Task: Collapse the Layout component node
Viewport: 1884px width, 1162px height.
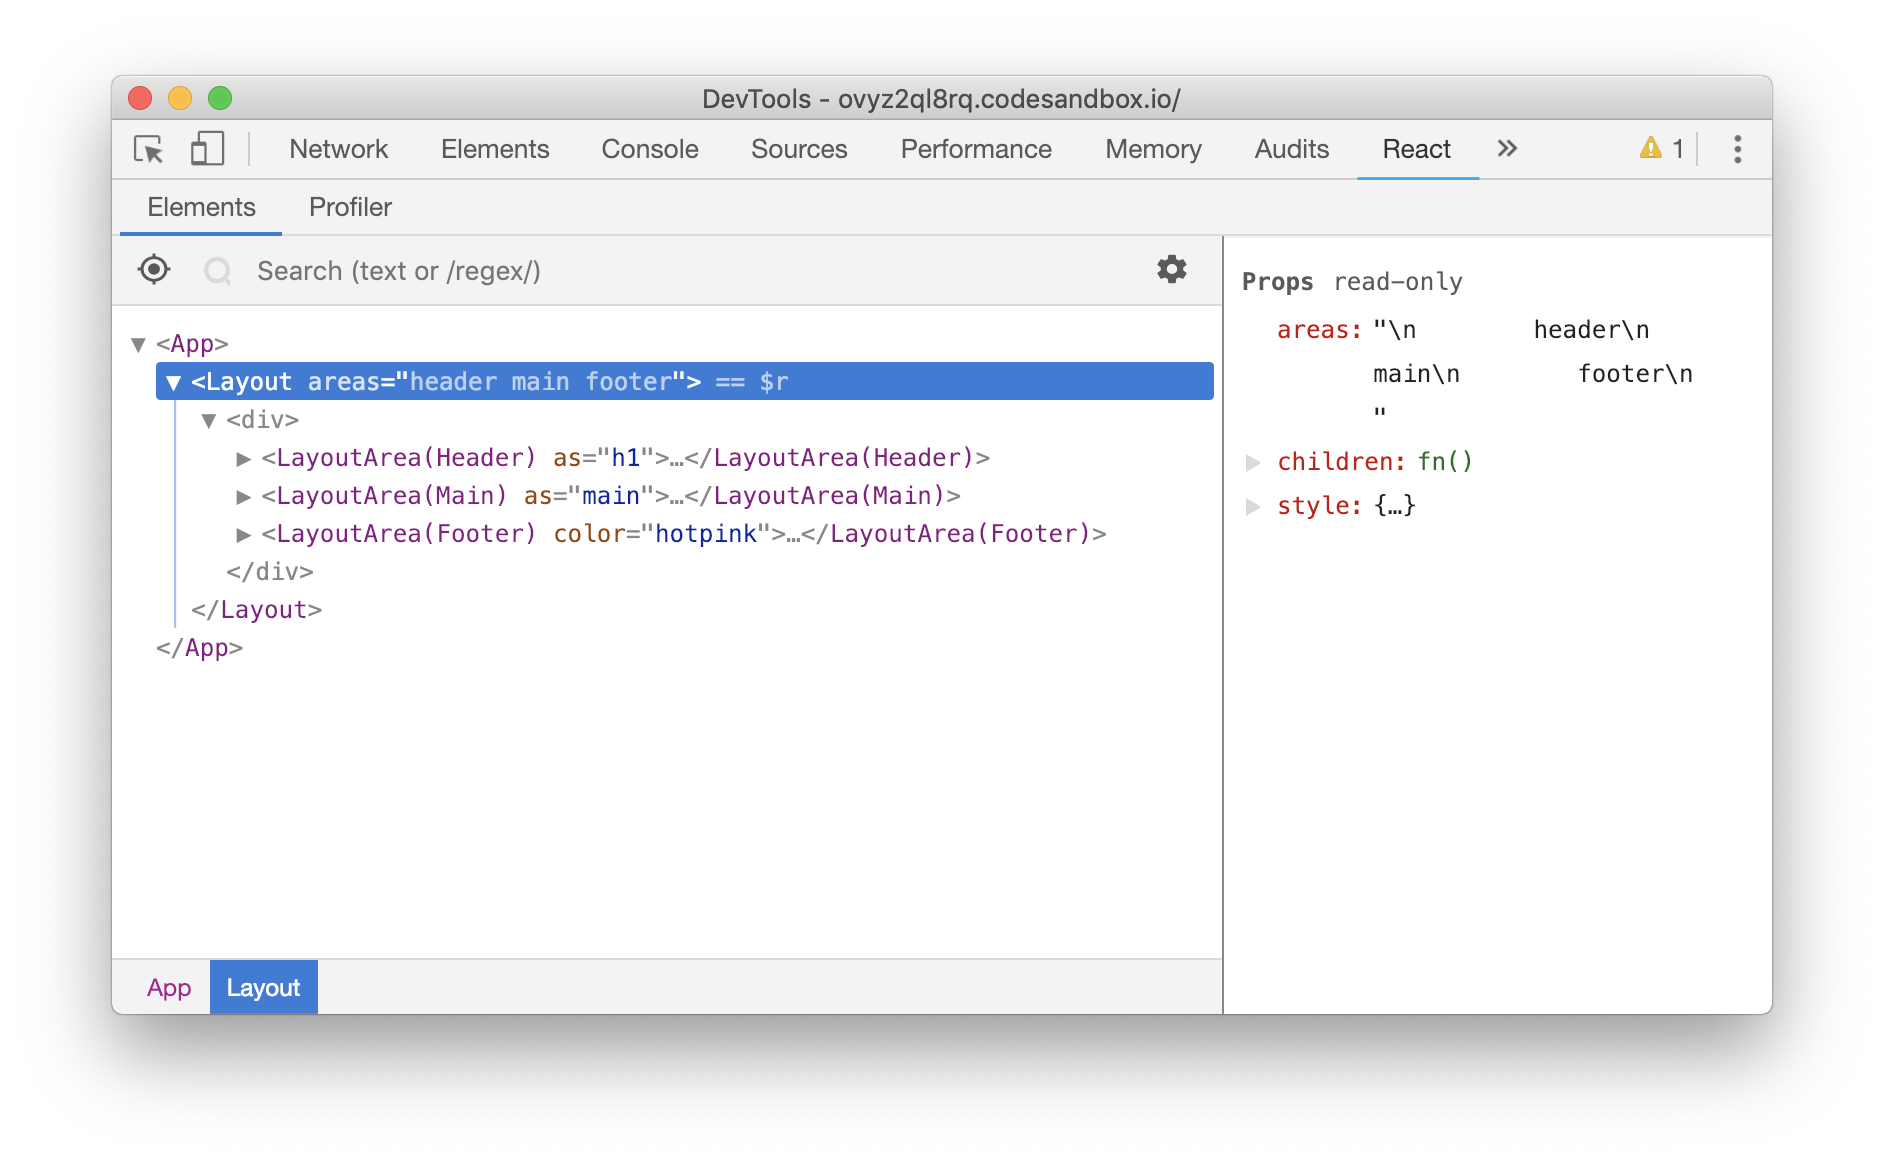Action: [x=173, y=382]
